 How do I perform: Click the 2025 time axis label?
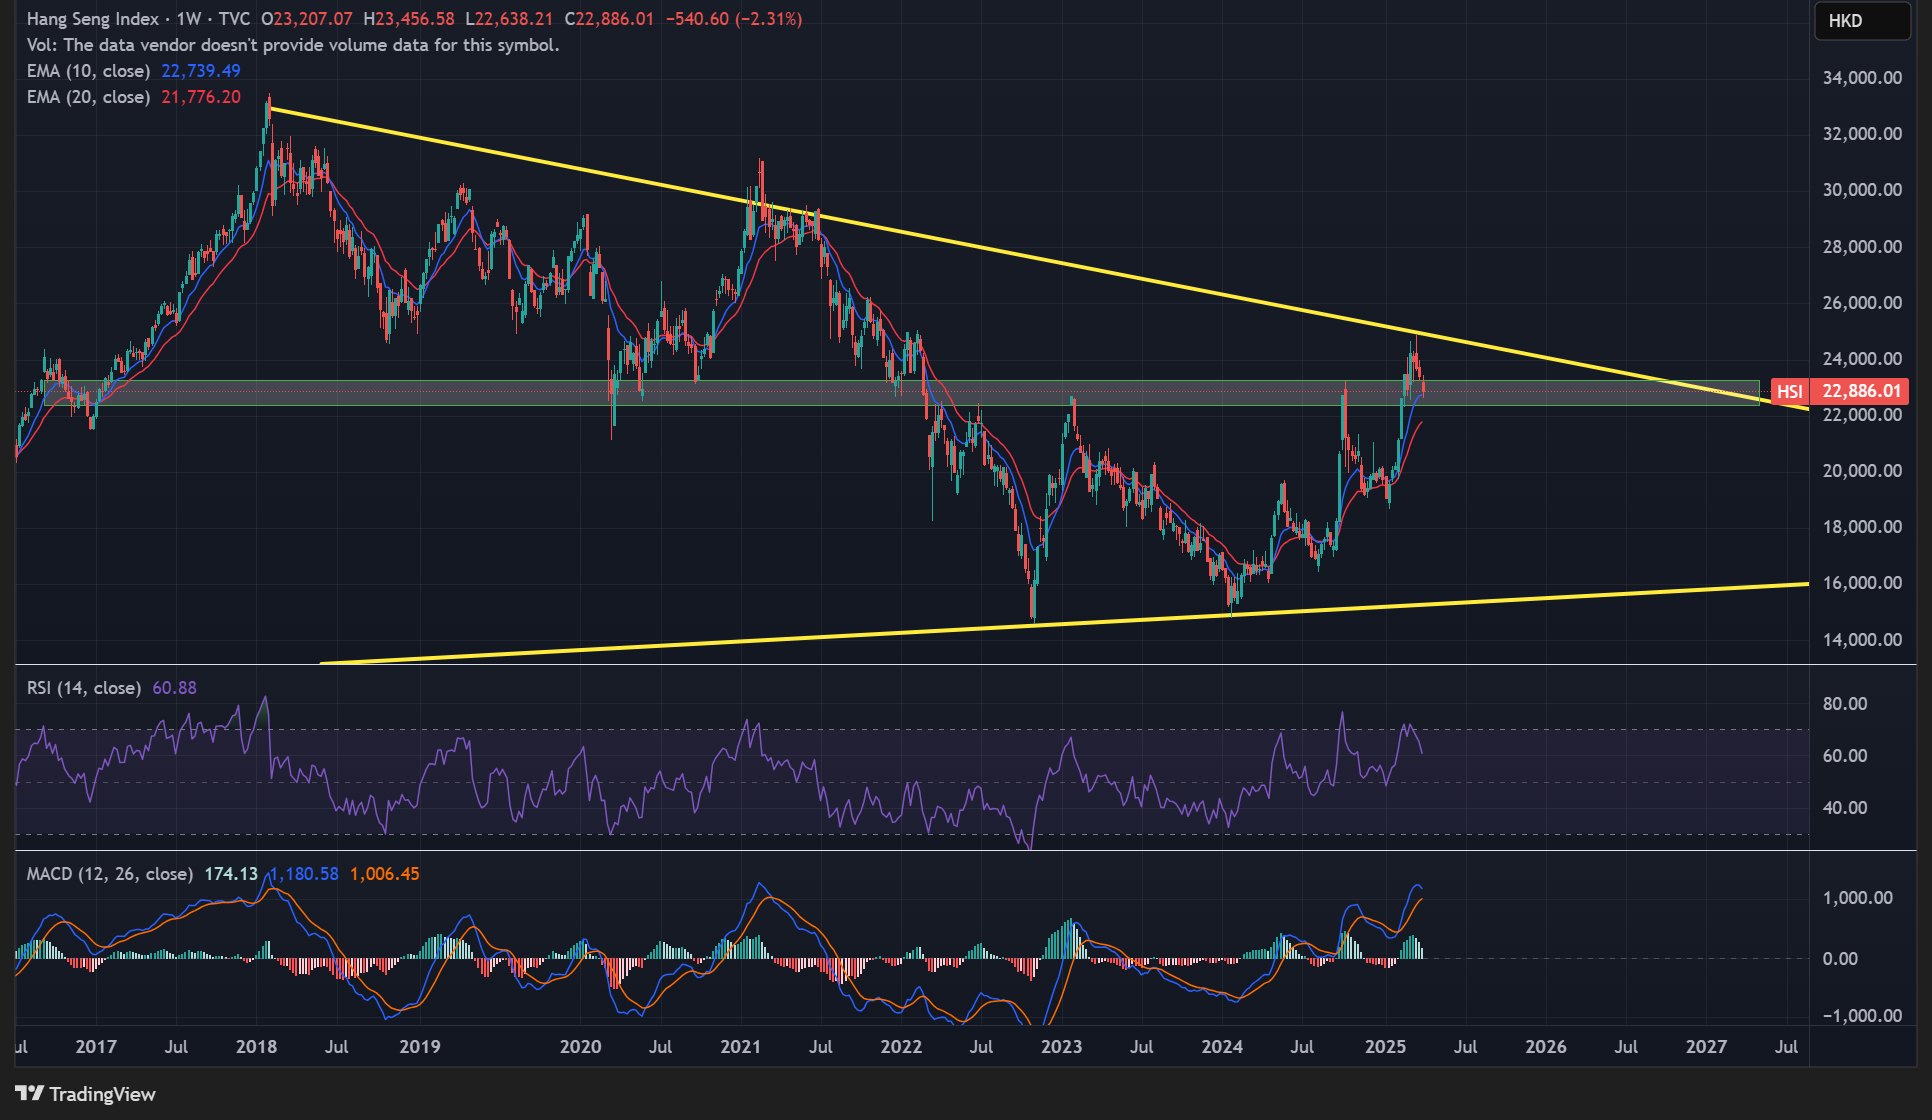tap(1386, 1047)
